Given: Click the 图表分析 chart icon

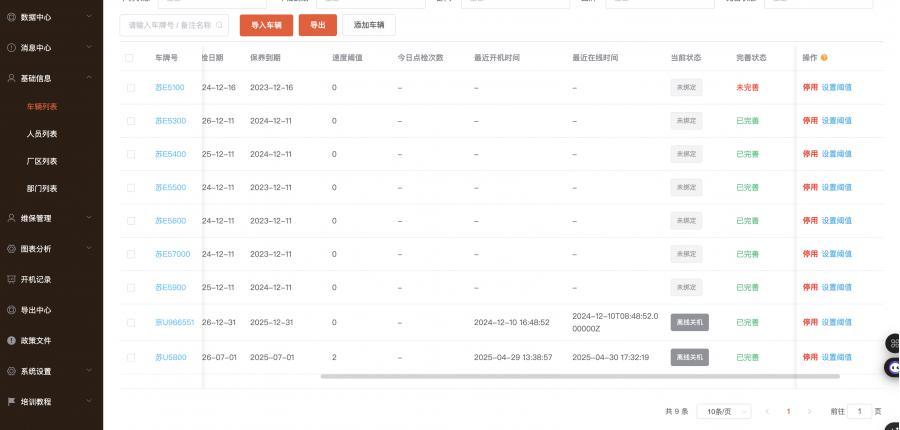Looking at the screenshot, I should (x=11, y=249).
